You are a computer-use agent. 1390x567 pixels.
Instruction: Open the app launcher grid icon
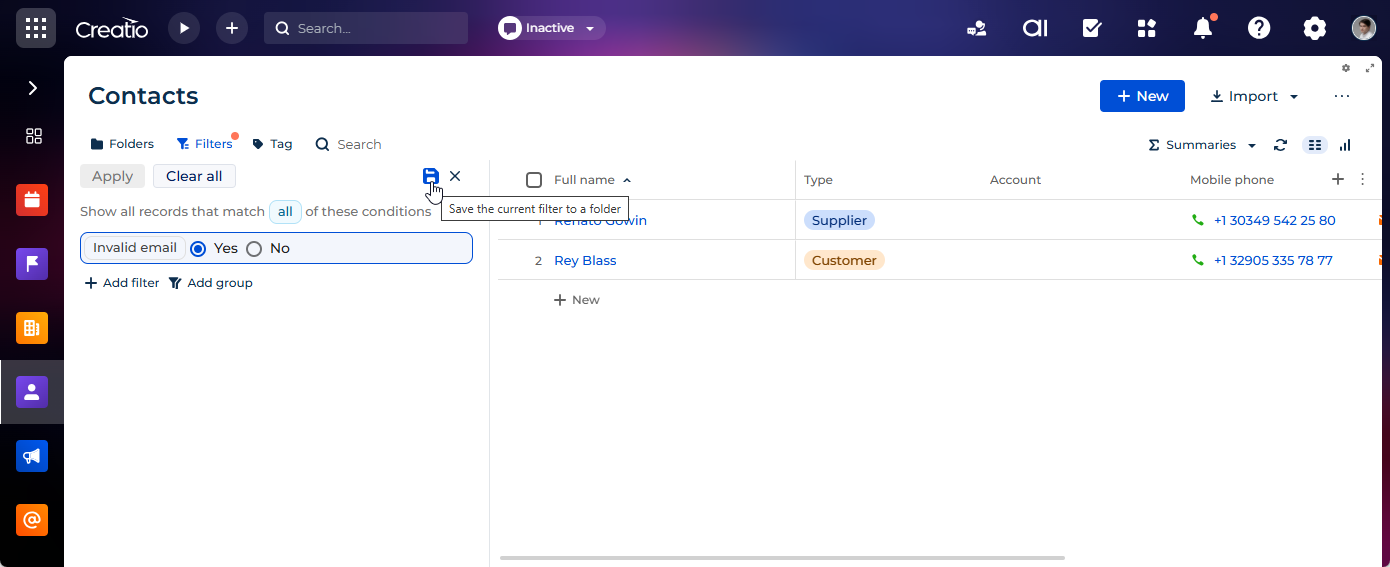tap(36, 28)
